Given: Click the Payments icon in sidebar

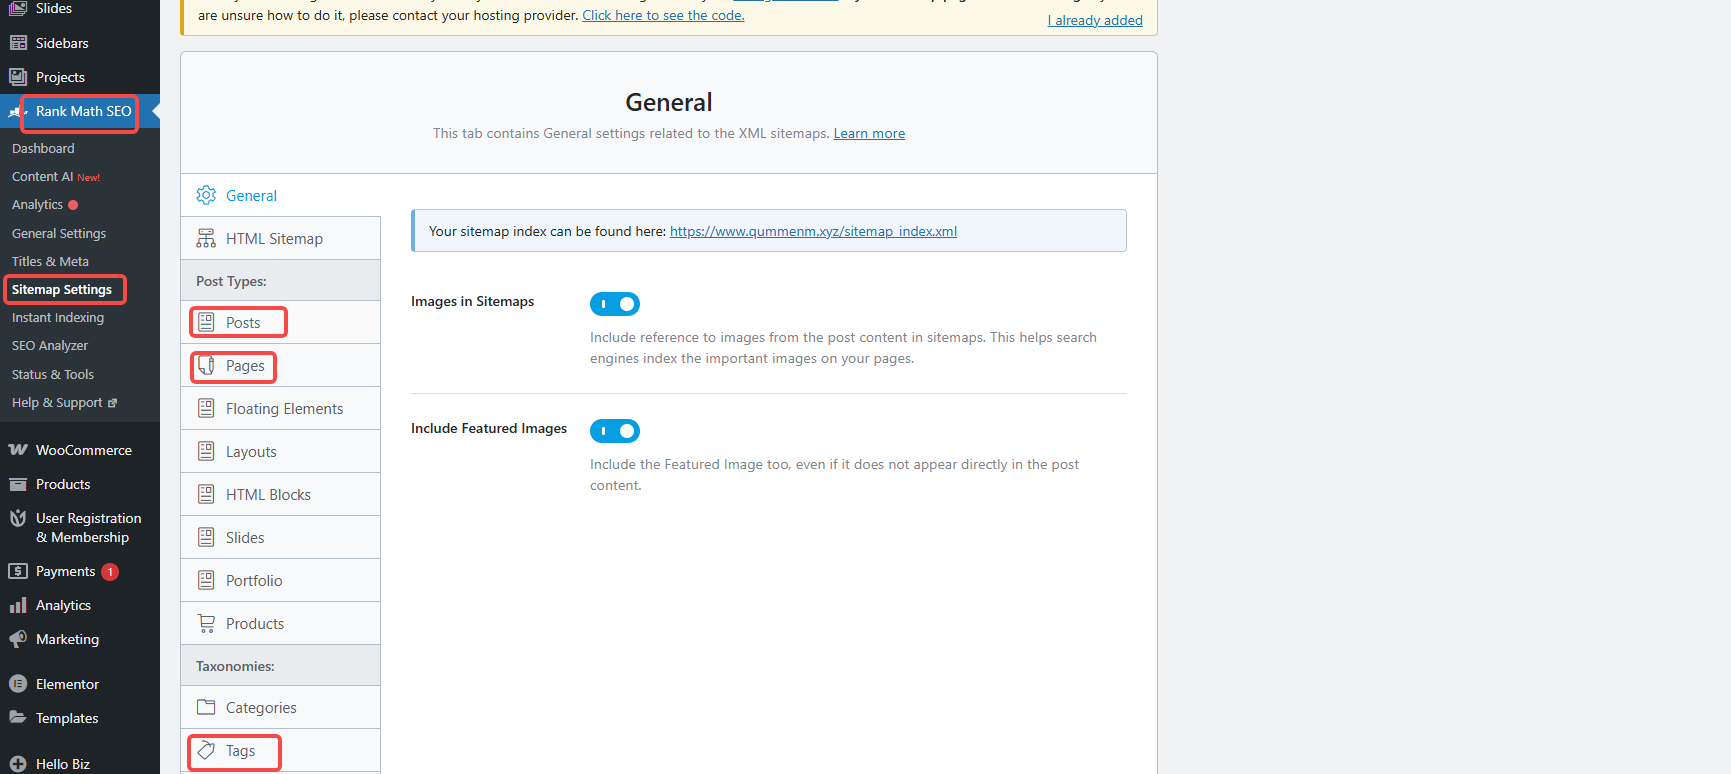Looking at the screenshot, I should coord(18,571).
